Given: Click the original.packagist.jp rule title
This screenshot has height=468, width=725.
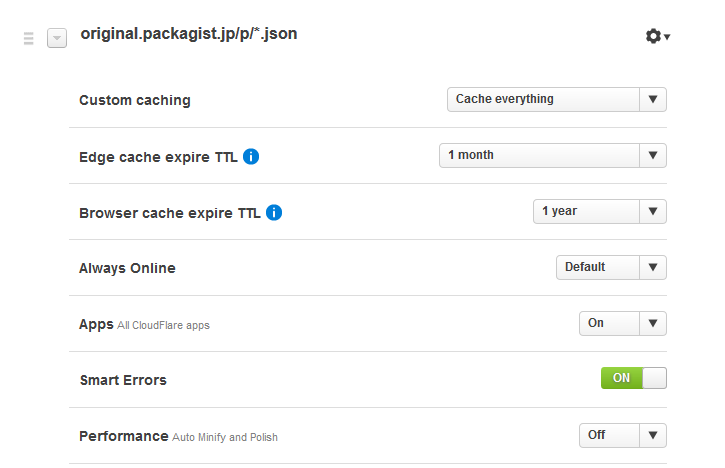Looking at the screenshot, I should pos(189,34).
